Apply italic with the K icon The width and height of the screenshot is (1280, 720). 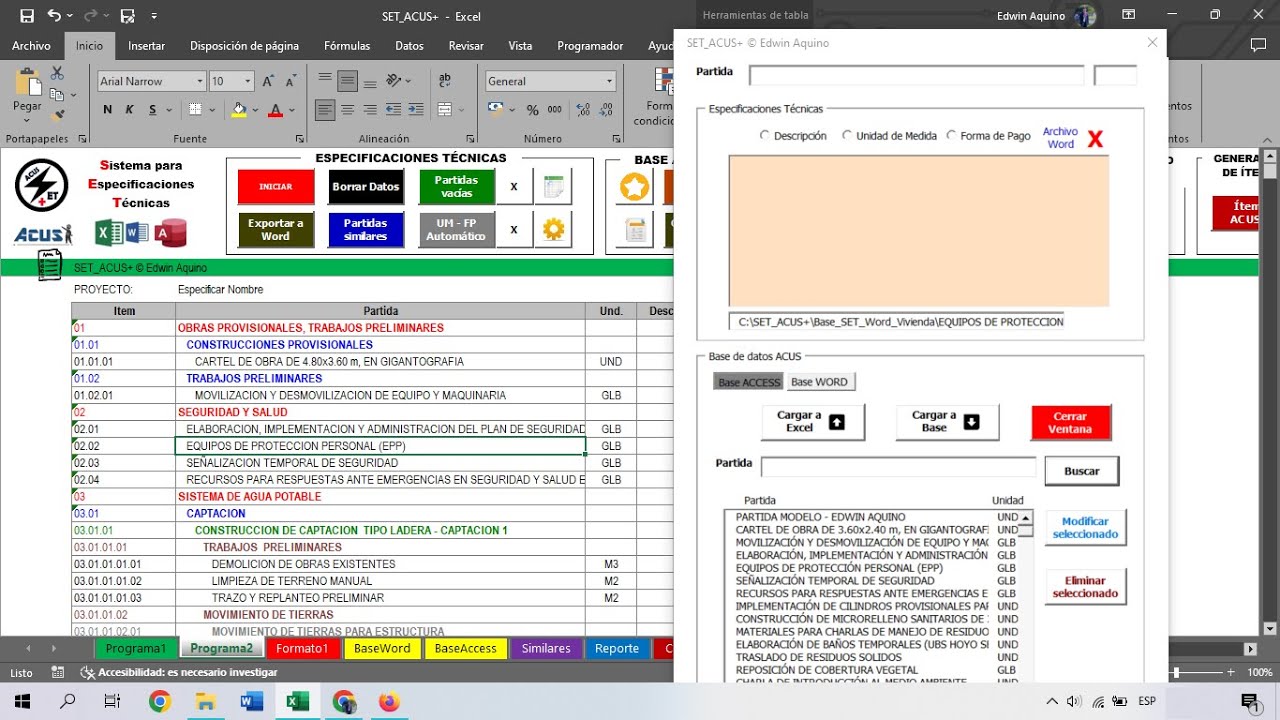click(x=127, y=110)
